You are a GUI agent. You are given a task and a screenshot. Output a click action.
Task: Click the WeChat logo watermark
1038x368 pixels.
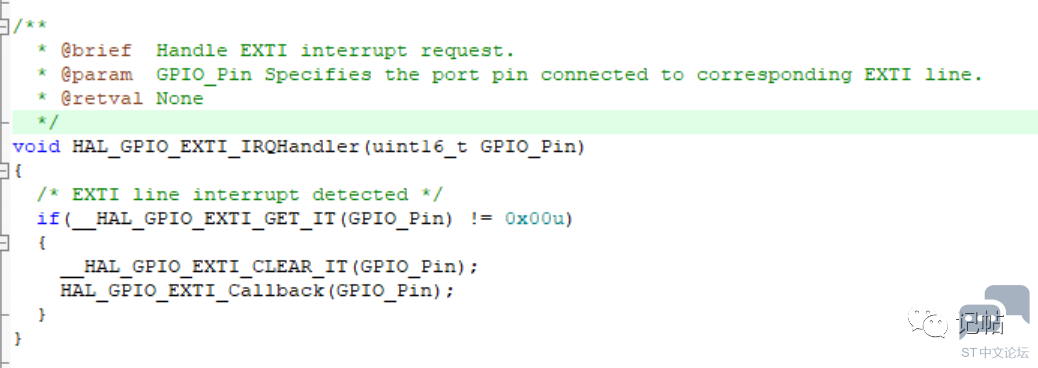(927, 322)
